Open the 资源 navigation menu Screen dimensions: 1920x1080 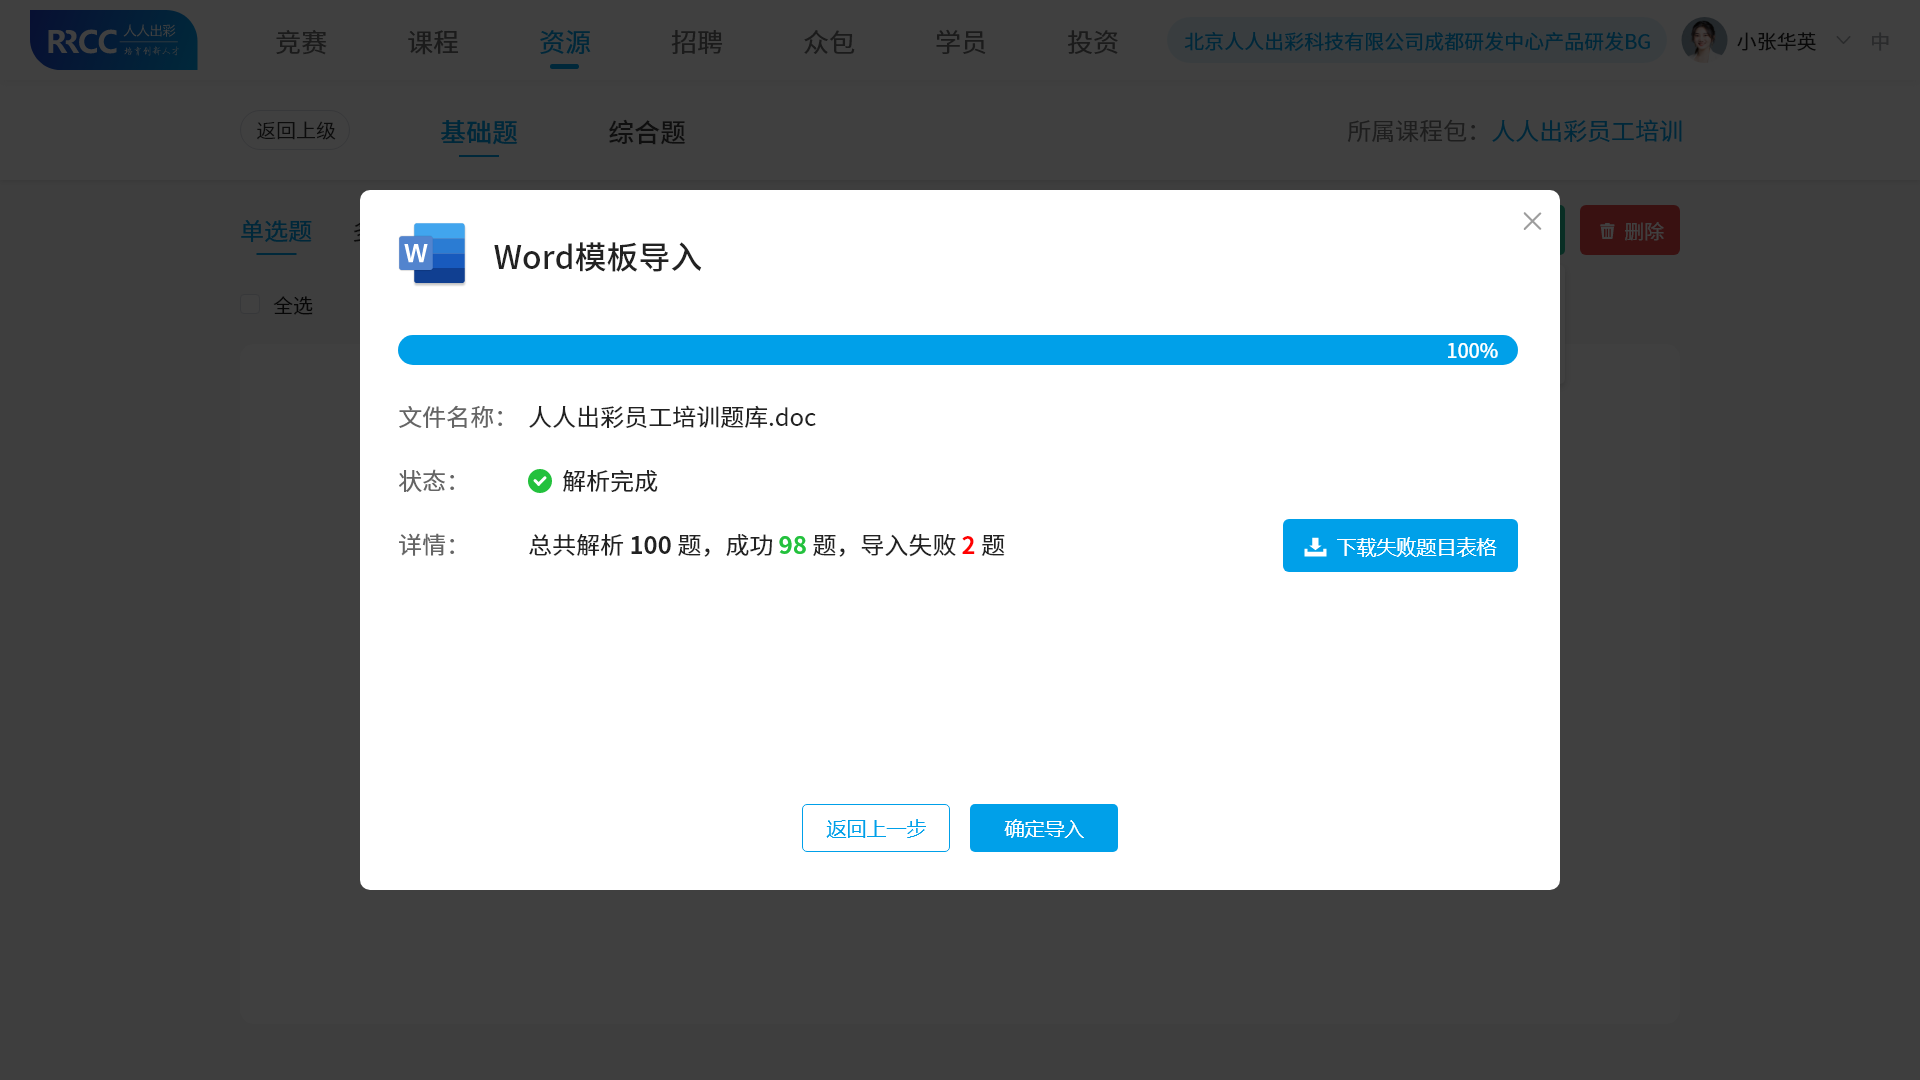tap(565, 42)
